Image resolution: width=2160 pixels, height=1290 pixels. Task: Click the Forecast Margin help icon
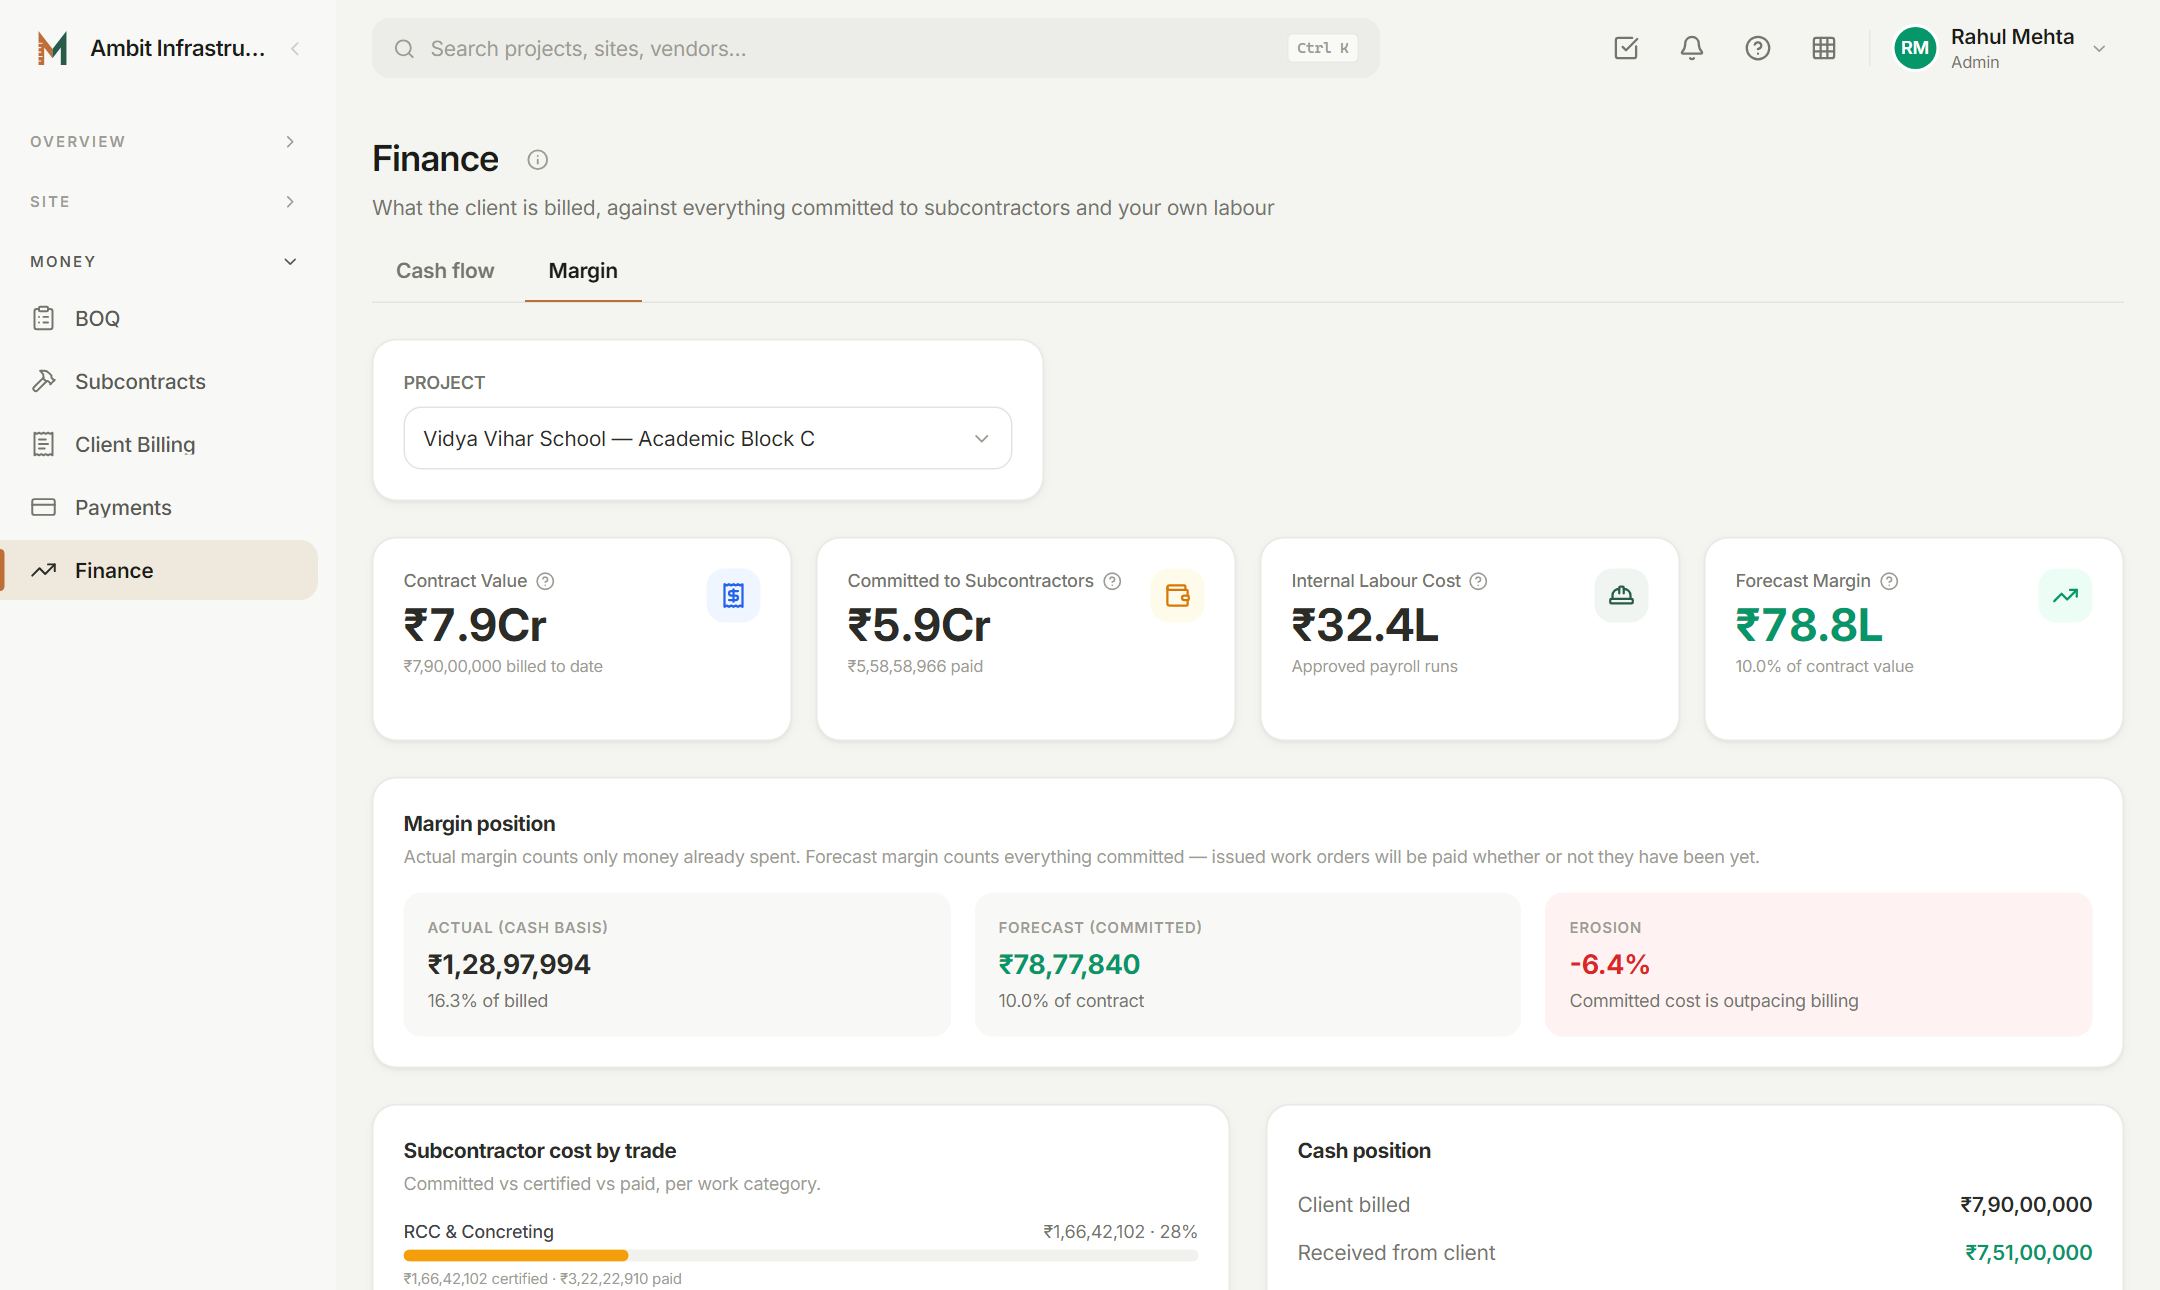pyautogui.click(x=1889, y=581)
